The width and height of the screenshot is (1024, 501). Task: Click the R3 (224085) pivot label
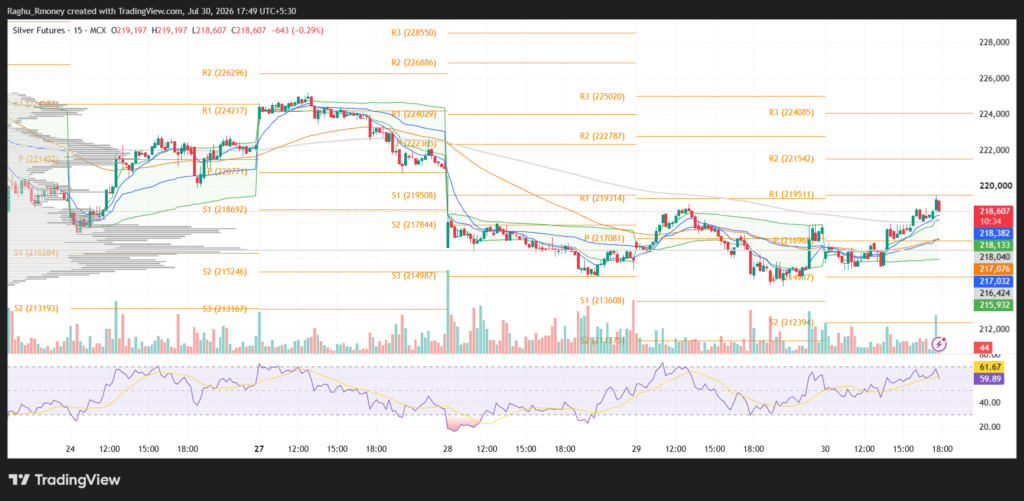(x=791, y=112)
